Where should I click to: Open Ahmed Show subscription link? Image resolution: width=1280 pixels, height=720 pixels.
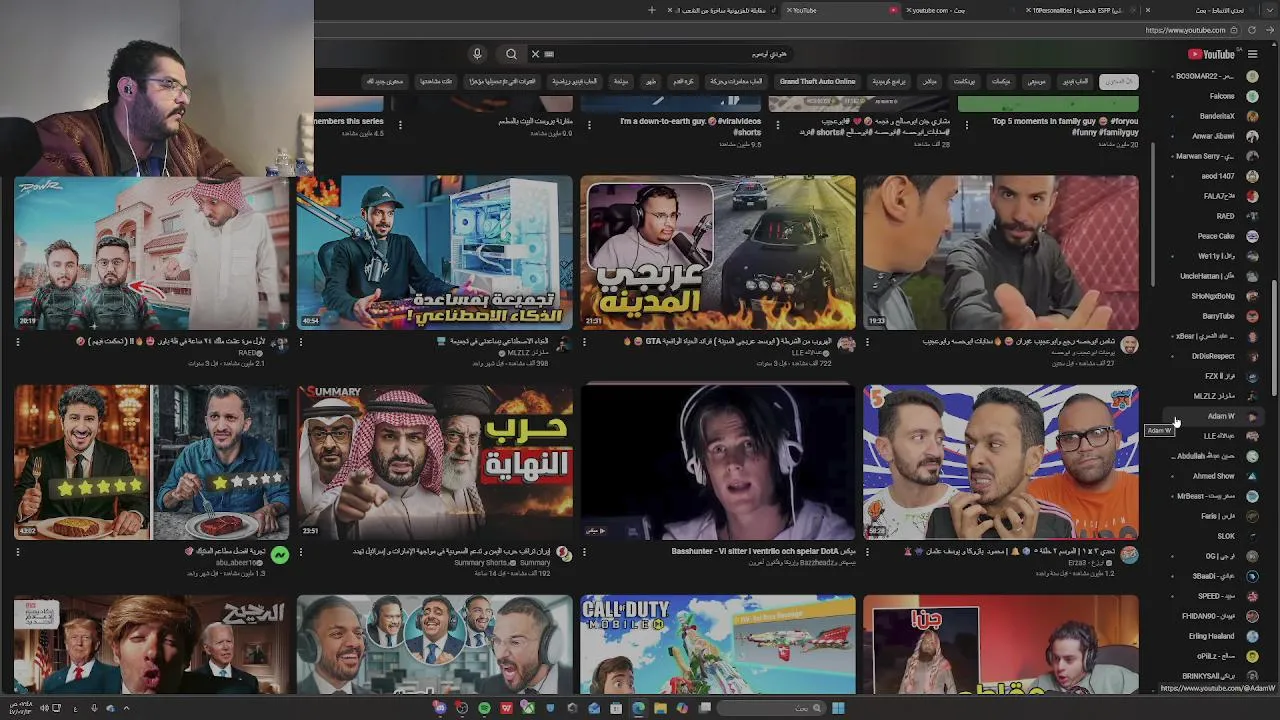click(1213, 476)
